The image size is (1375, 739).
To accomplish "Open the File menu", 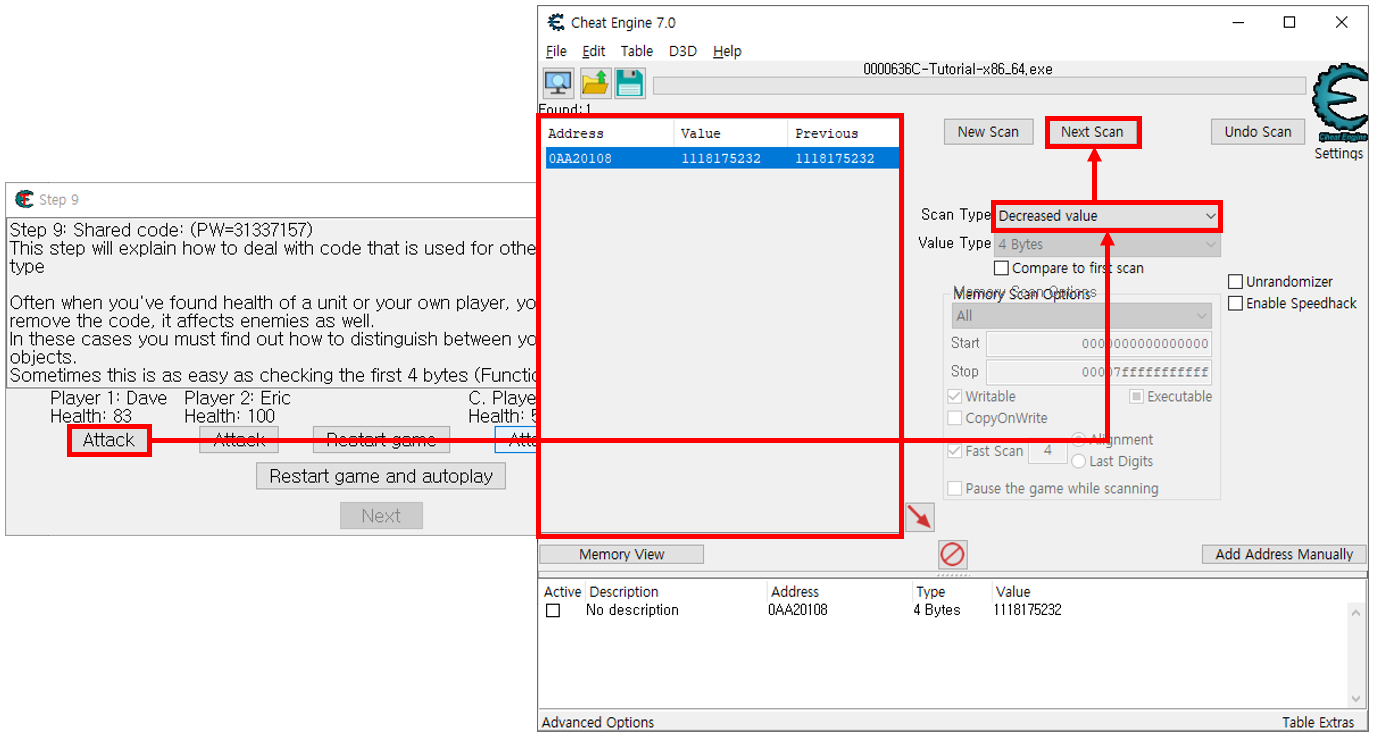I will click(x=556, y=51).
